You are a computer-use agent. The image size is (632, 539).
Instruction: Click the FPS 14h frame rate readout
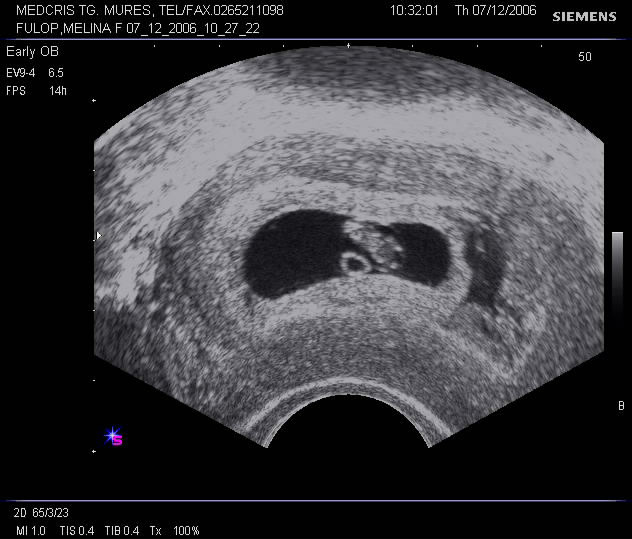35,90
